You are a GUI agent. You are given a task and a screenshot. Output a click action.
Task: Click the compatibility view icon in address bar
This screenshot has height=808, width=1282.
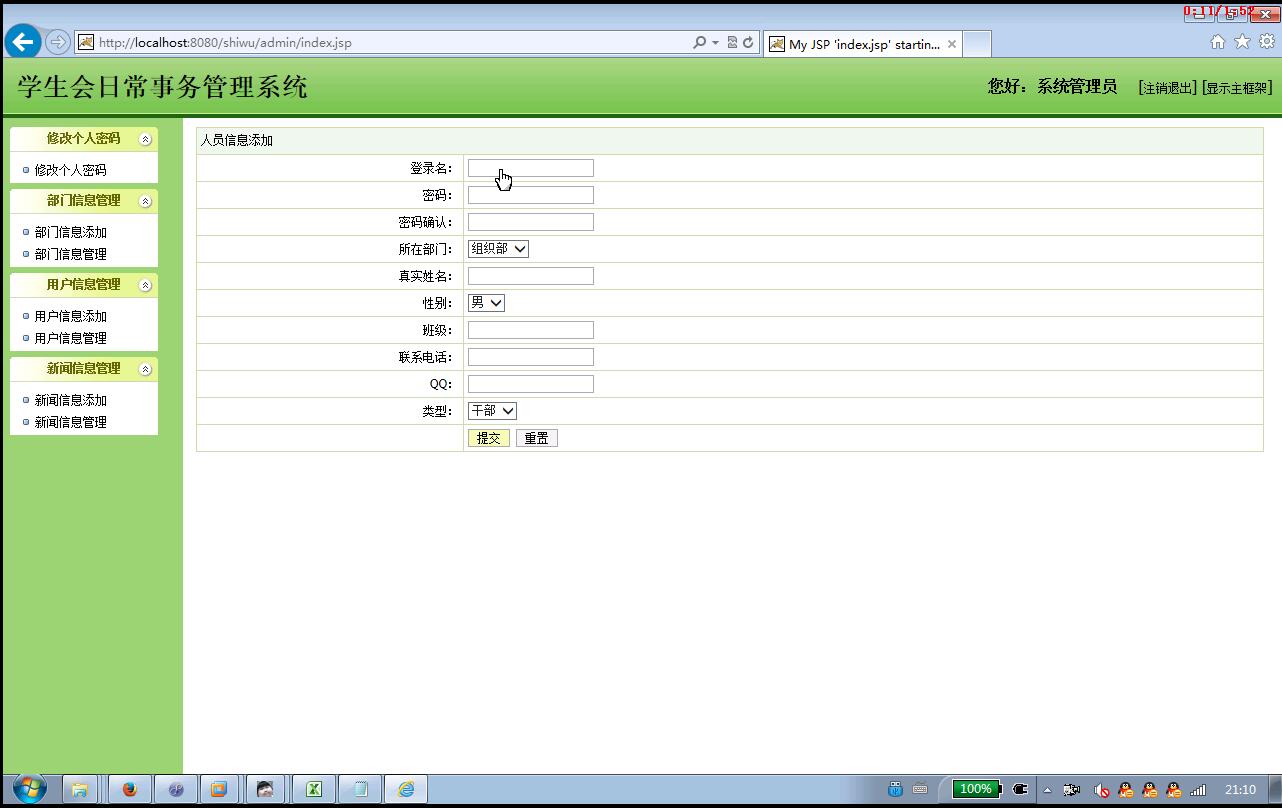click(x=732, y=42)
